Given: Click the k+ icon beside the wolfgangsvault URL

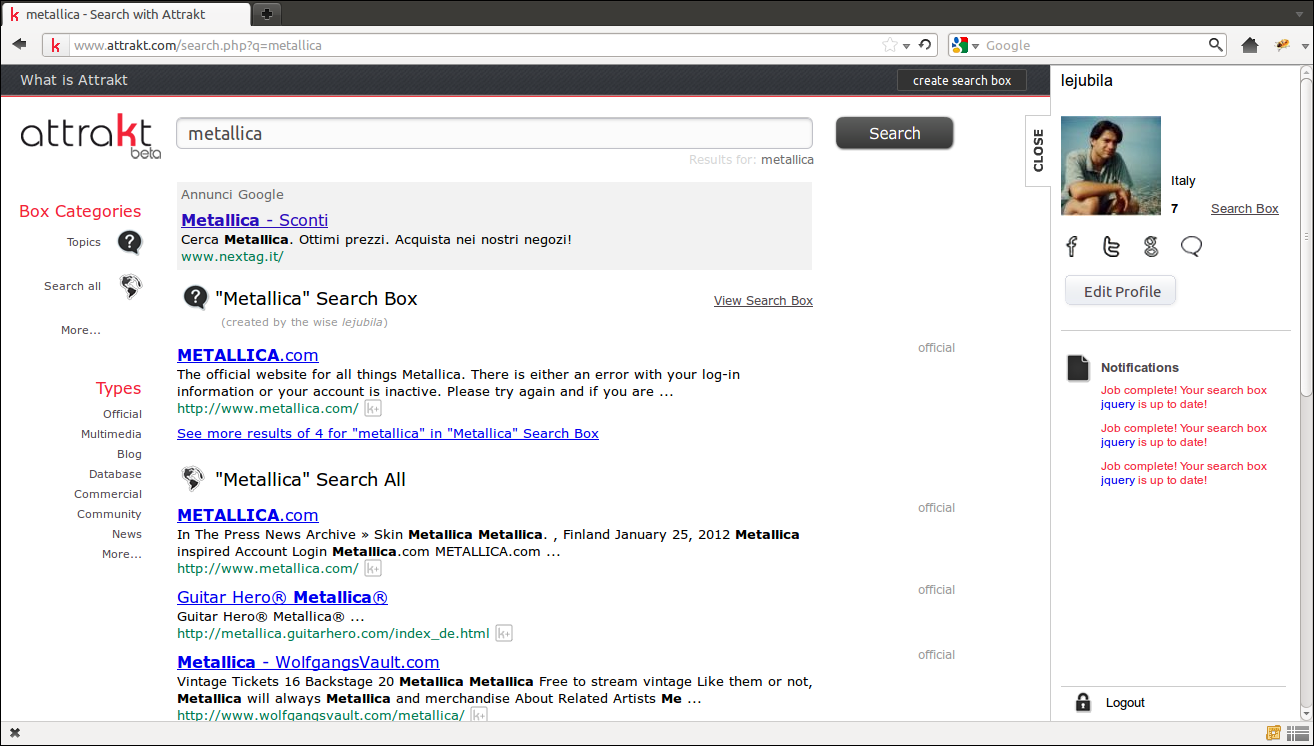Looking at the screenshot, I should [x=479, y=715].
